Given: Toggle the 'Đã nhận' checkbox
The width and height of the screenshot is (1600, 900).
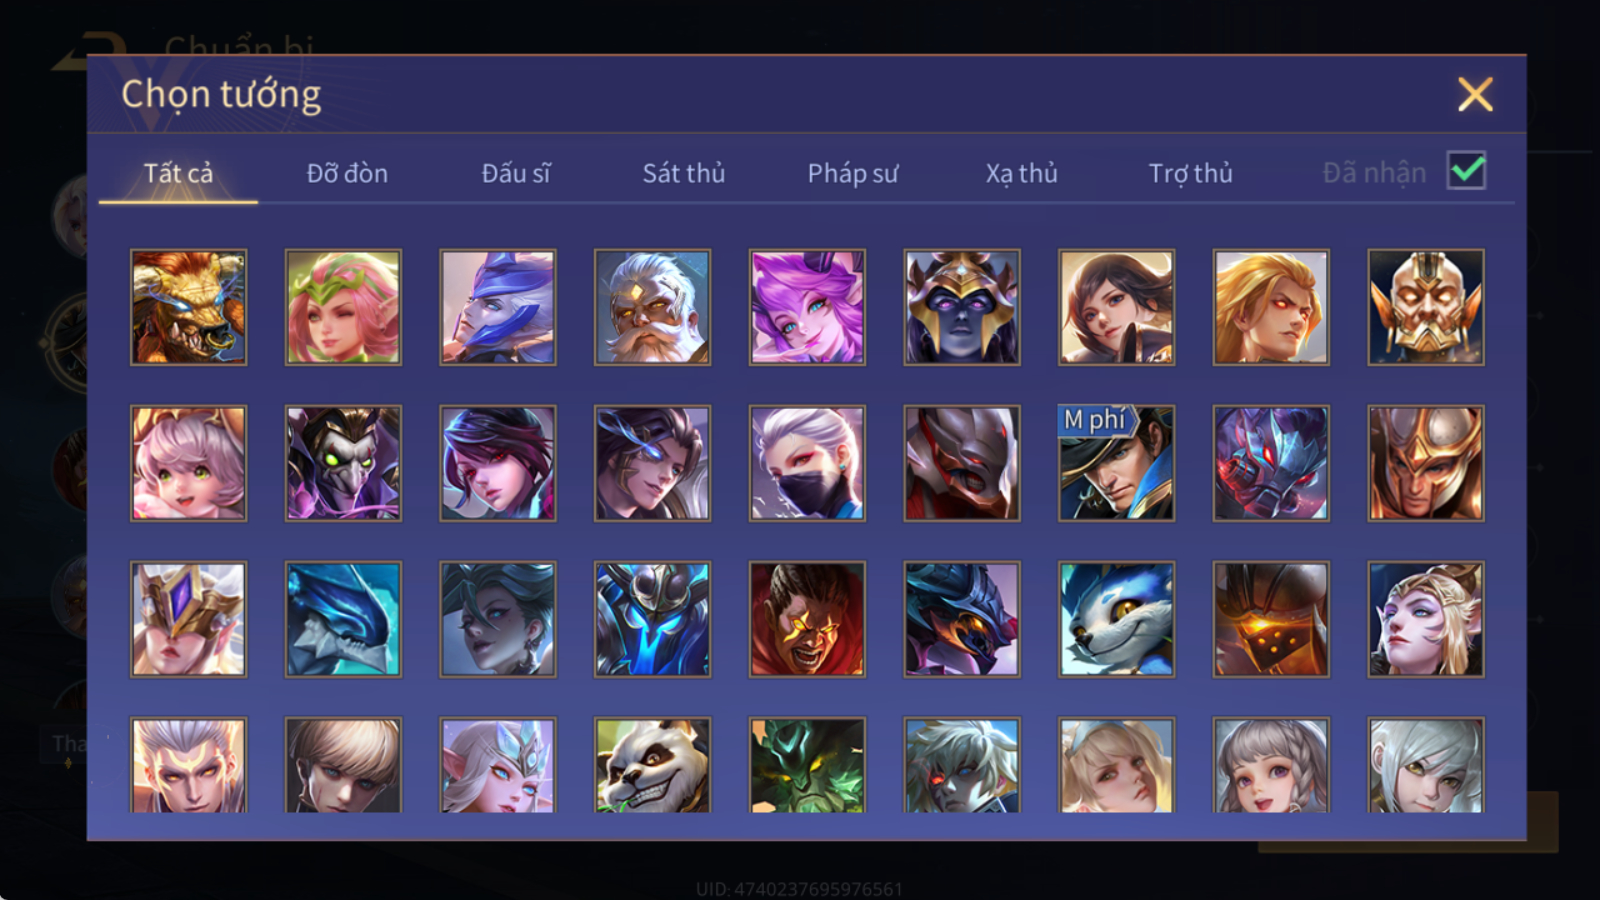Looking at the screenshot, I should click(x=1467, y=171).
